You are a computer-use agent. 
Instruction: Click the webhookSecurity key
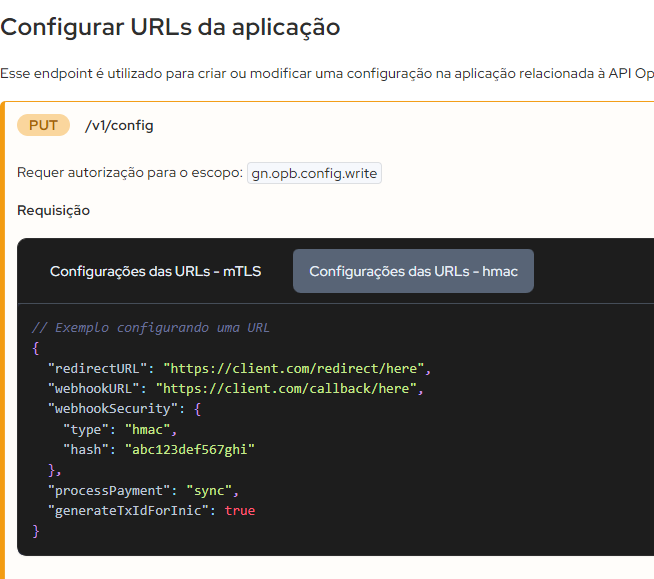(113, 409)
